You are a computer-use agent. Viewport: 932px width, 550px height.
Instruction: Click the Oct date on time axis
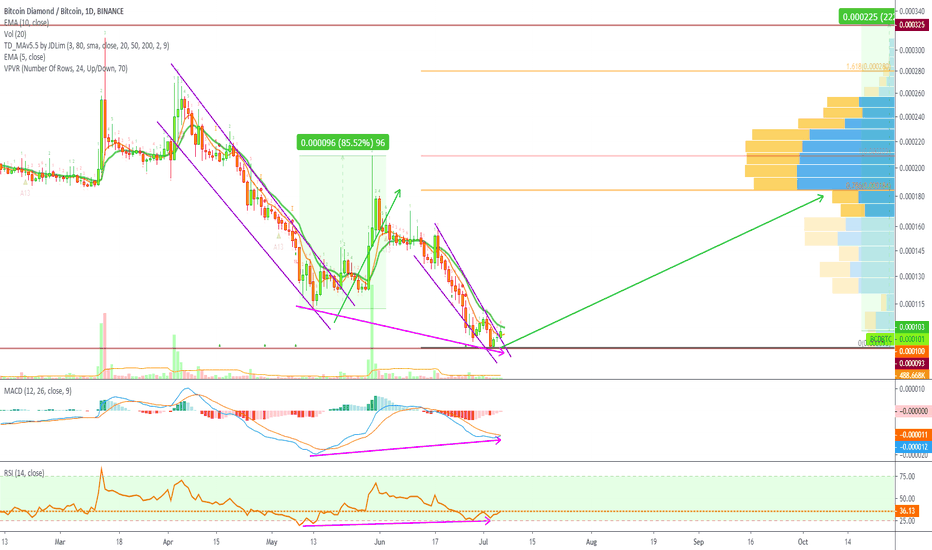click(x=803, y=542)
